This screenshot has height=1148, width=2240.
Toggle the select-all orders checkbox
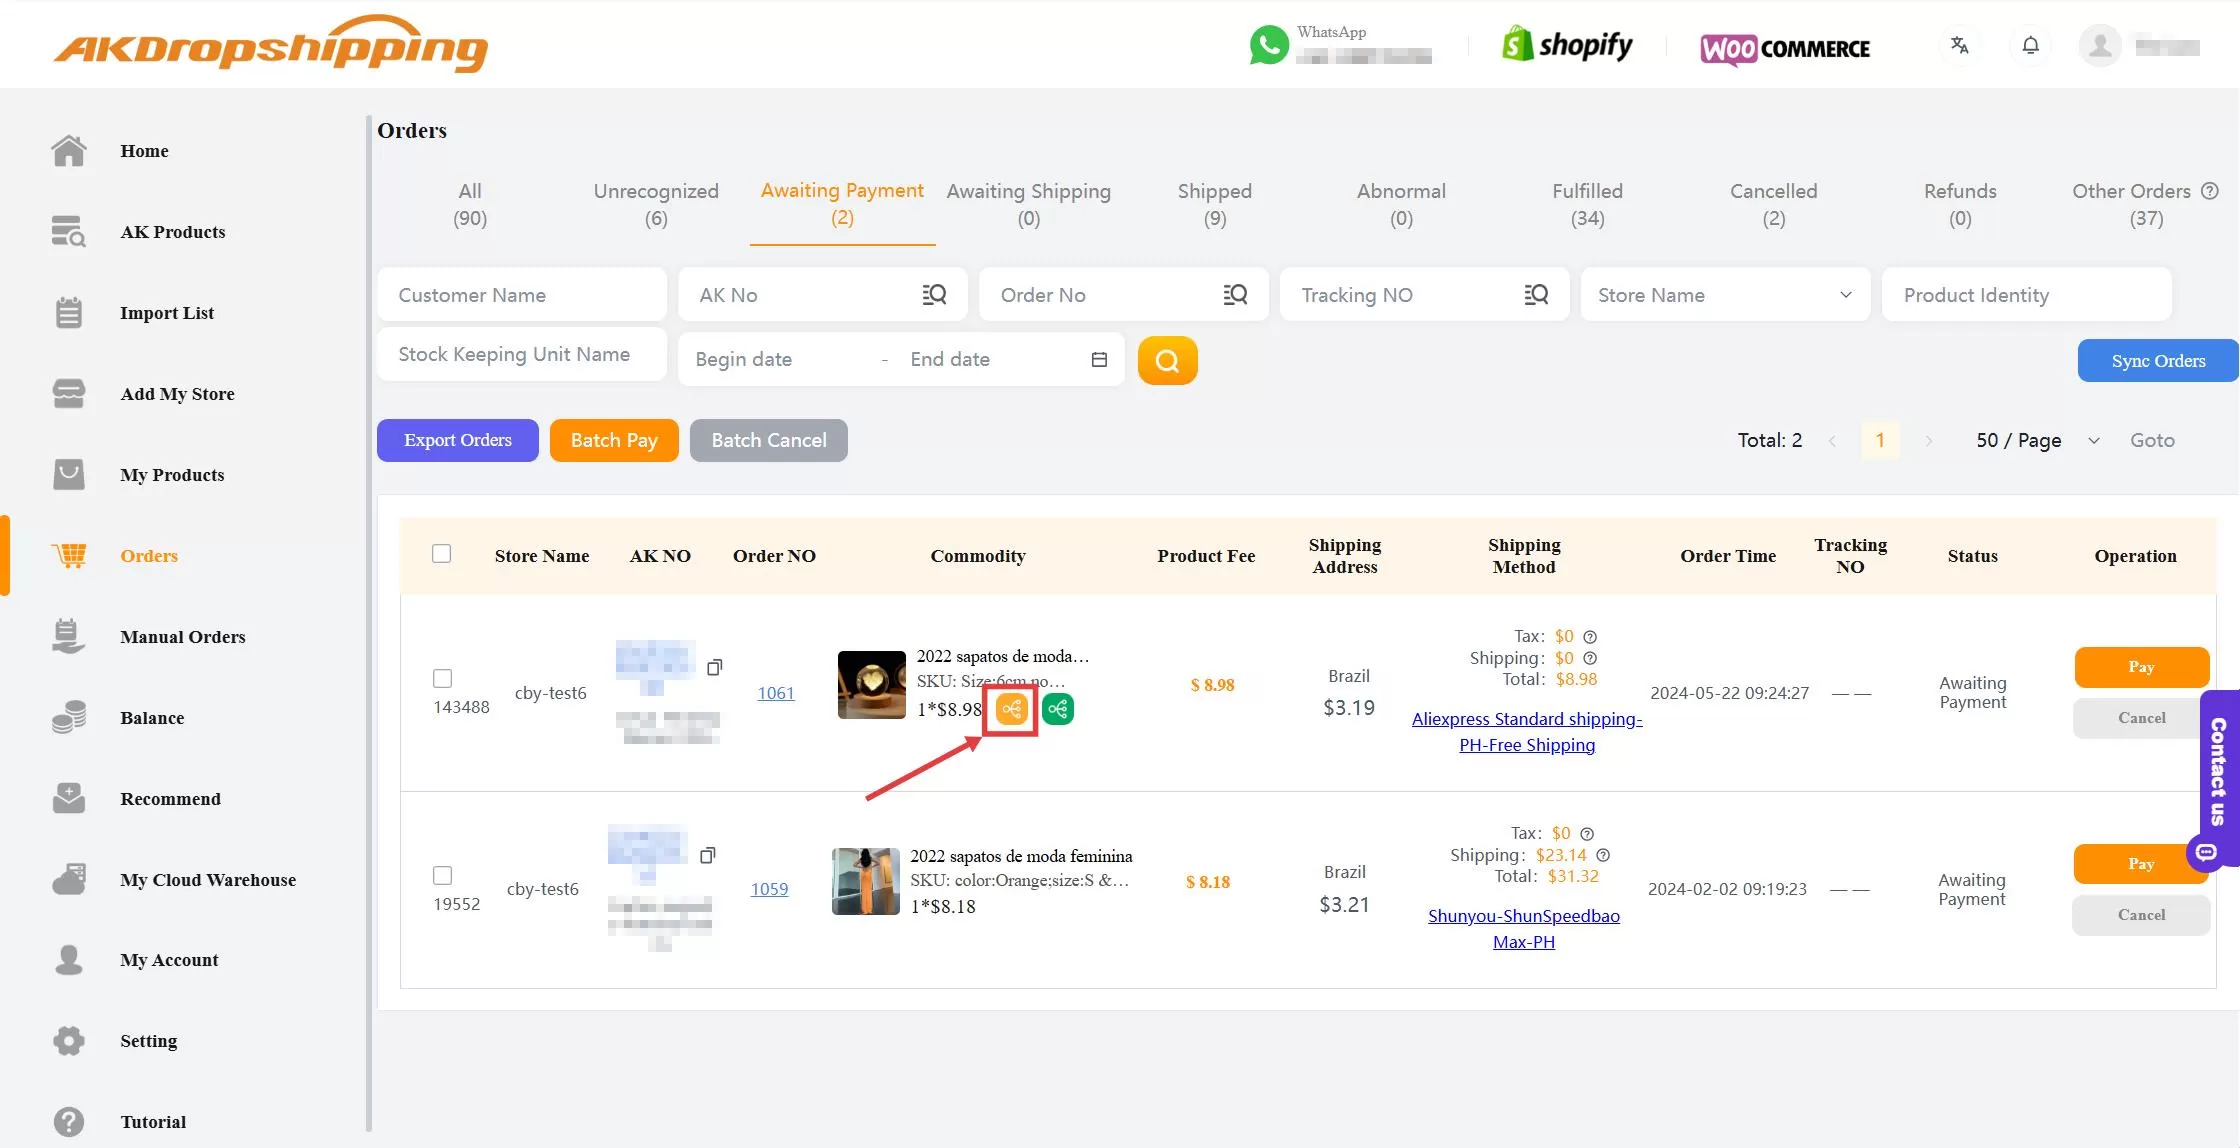[441, 553]
